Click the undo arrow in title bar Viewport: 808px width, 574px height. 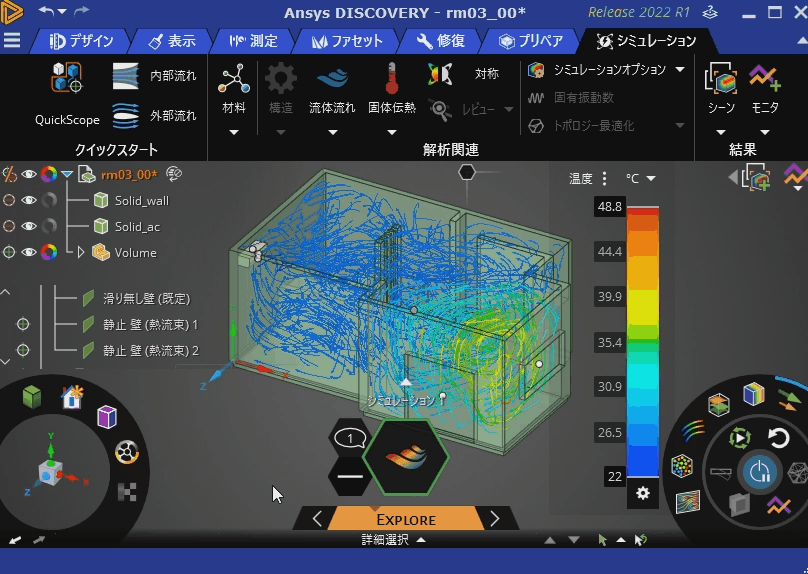point(46,11)
